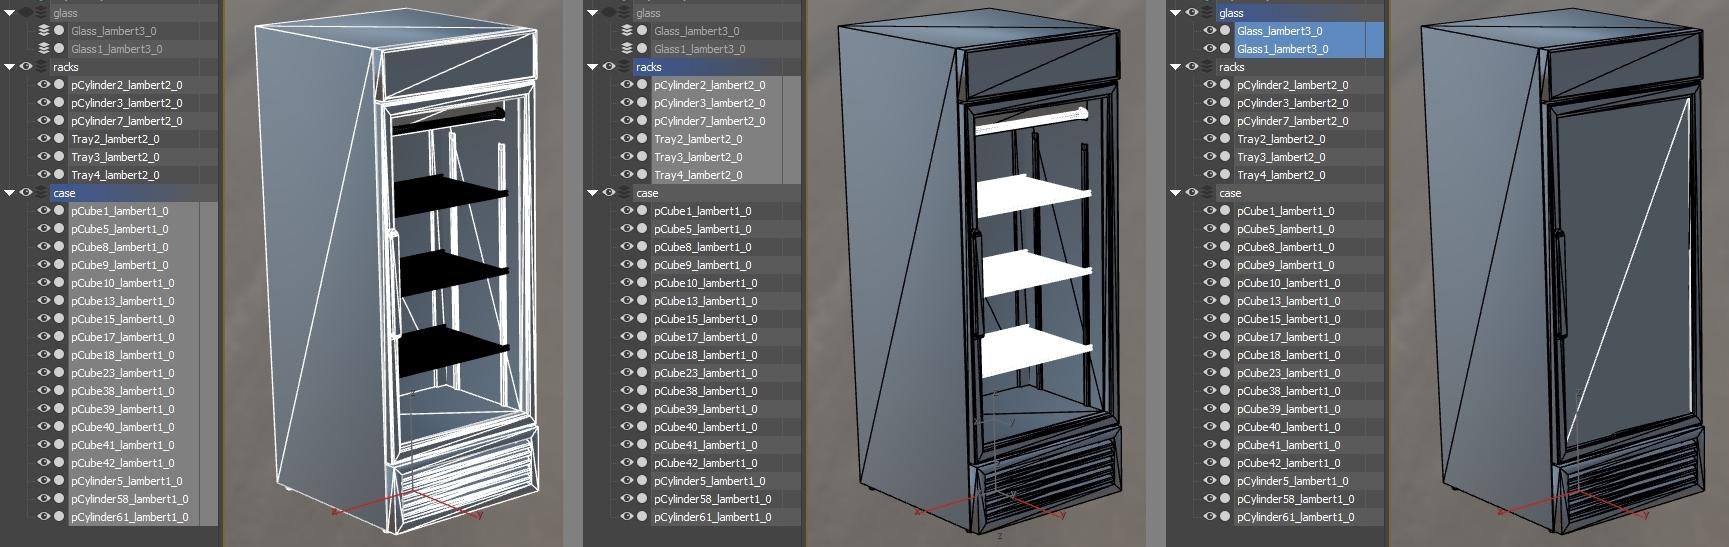
Task: Collapse the highlighted glass group arrow
Action: tap(1176, 13)
